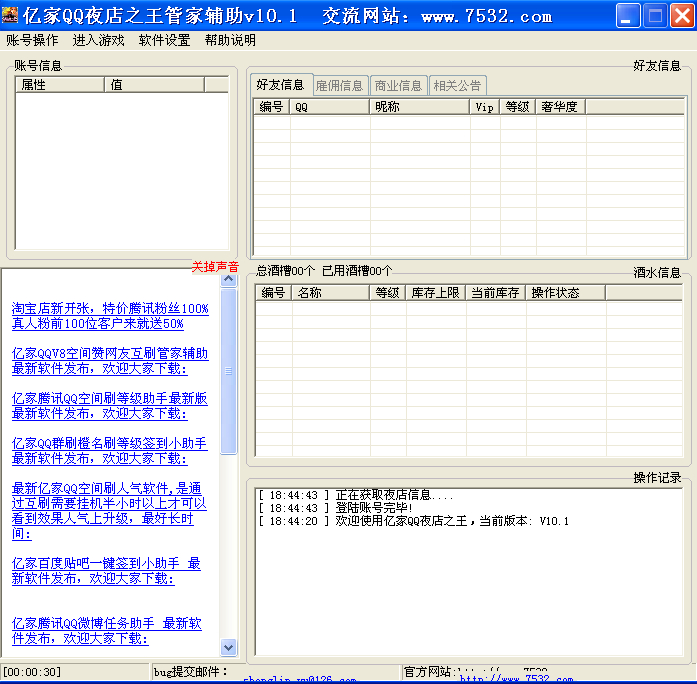This screenshot has width=697, height=684.
Task: Click the application icon in title bar
Action: pos(10,15)
